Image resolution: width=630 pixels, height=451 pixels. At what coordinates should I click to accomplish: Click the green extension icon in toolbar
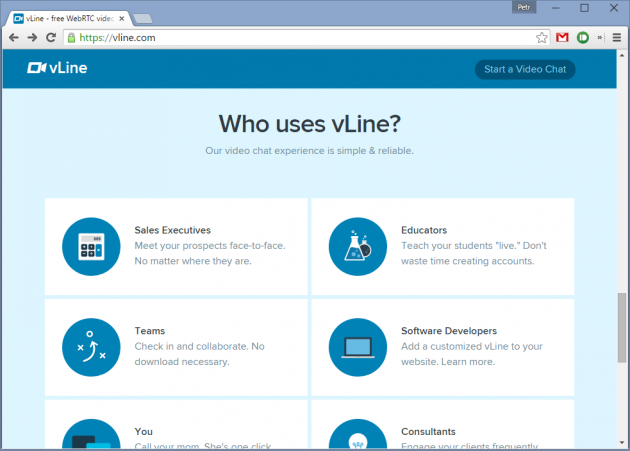(x=582, y=37)
